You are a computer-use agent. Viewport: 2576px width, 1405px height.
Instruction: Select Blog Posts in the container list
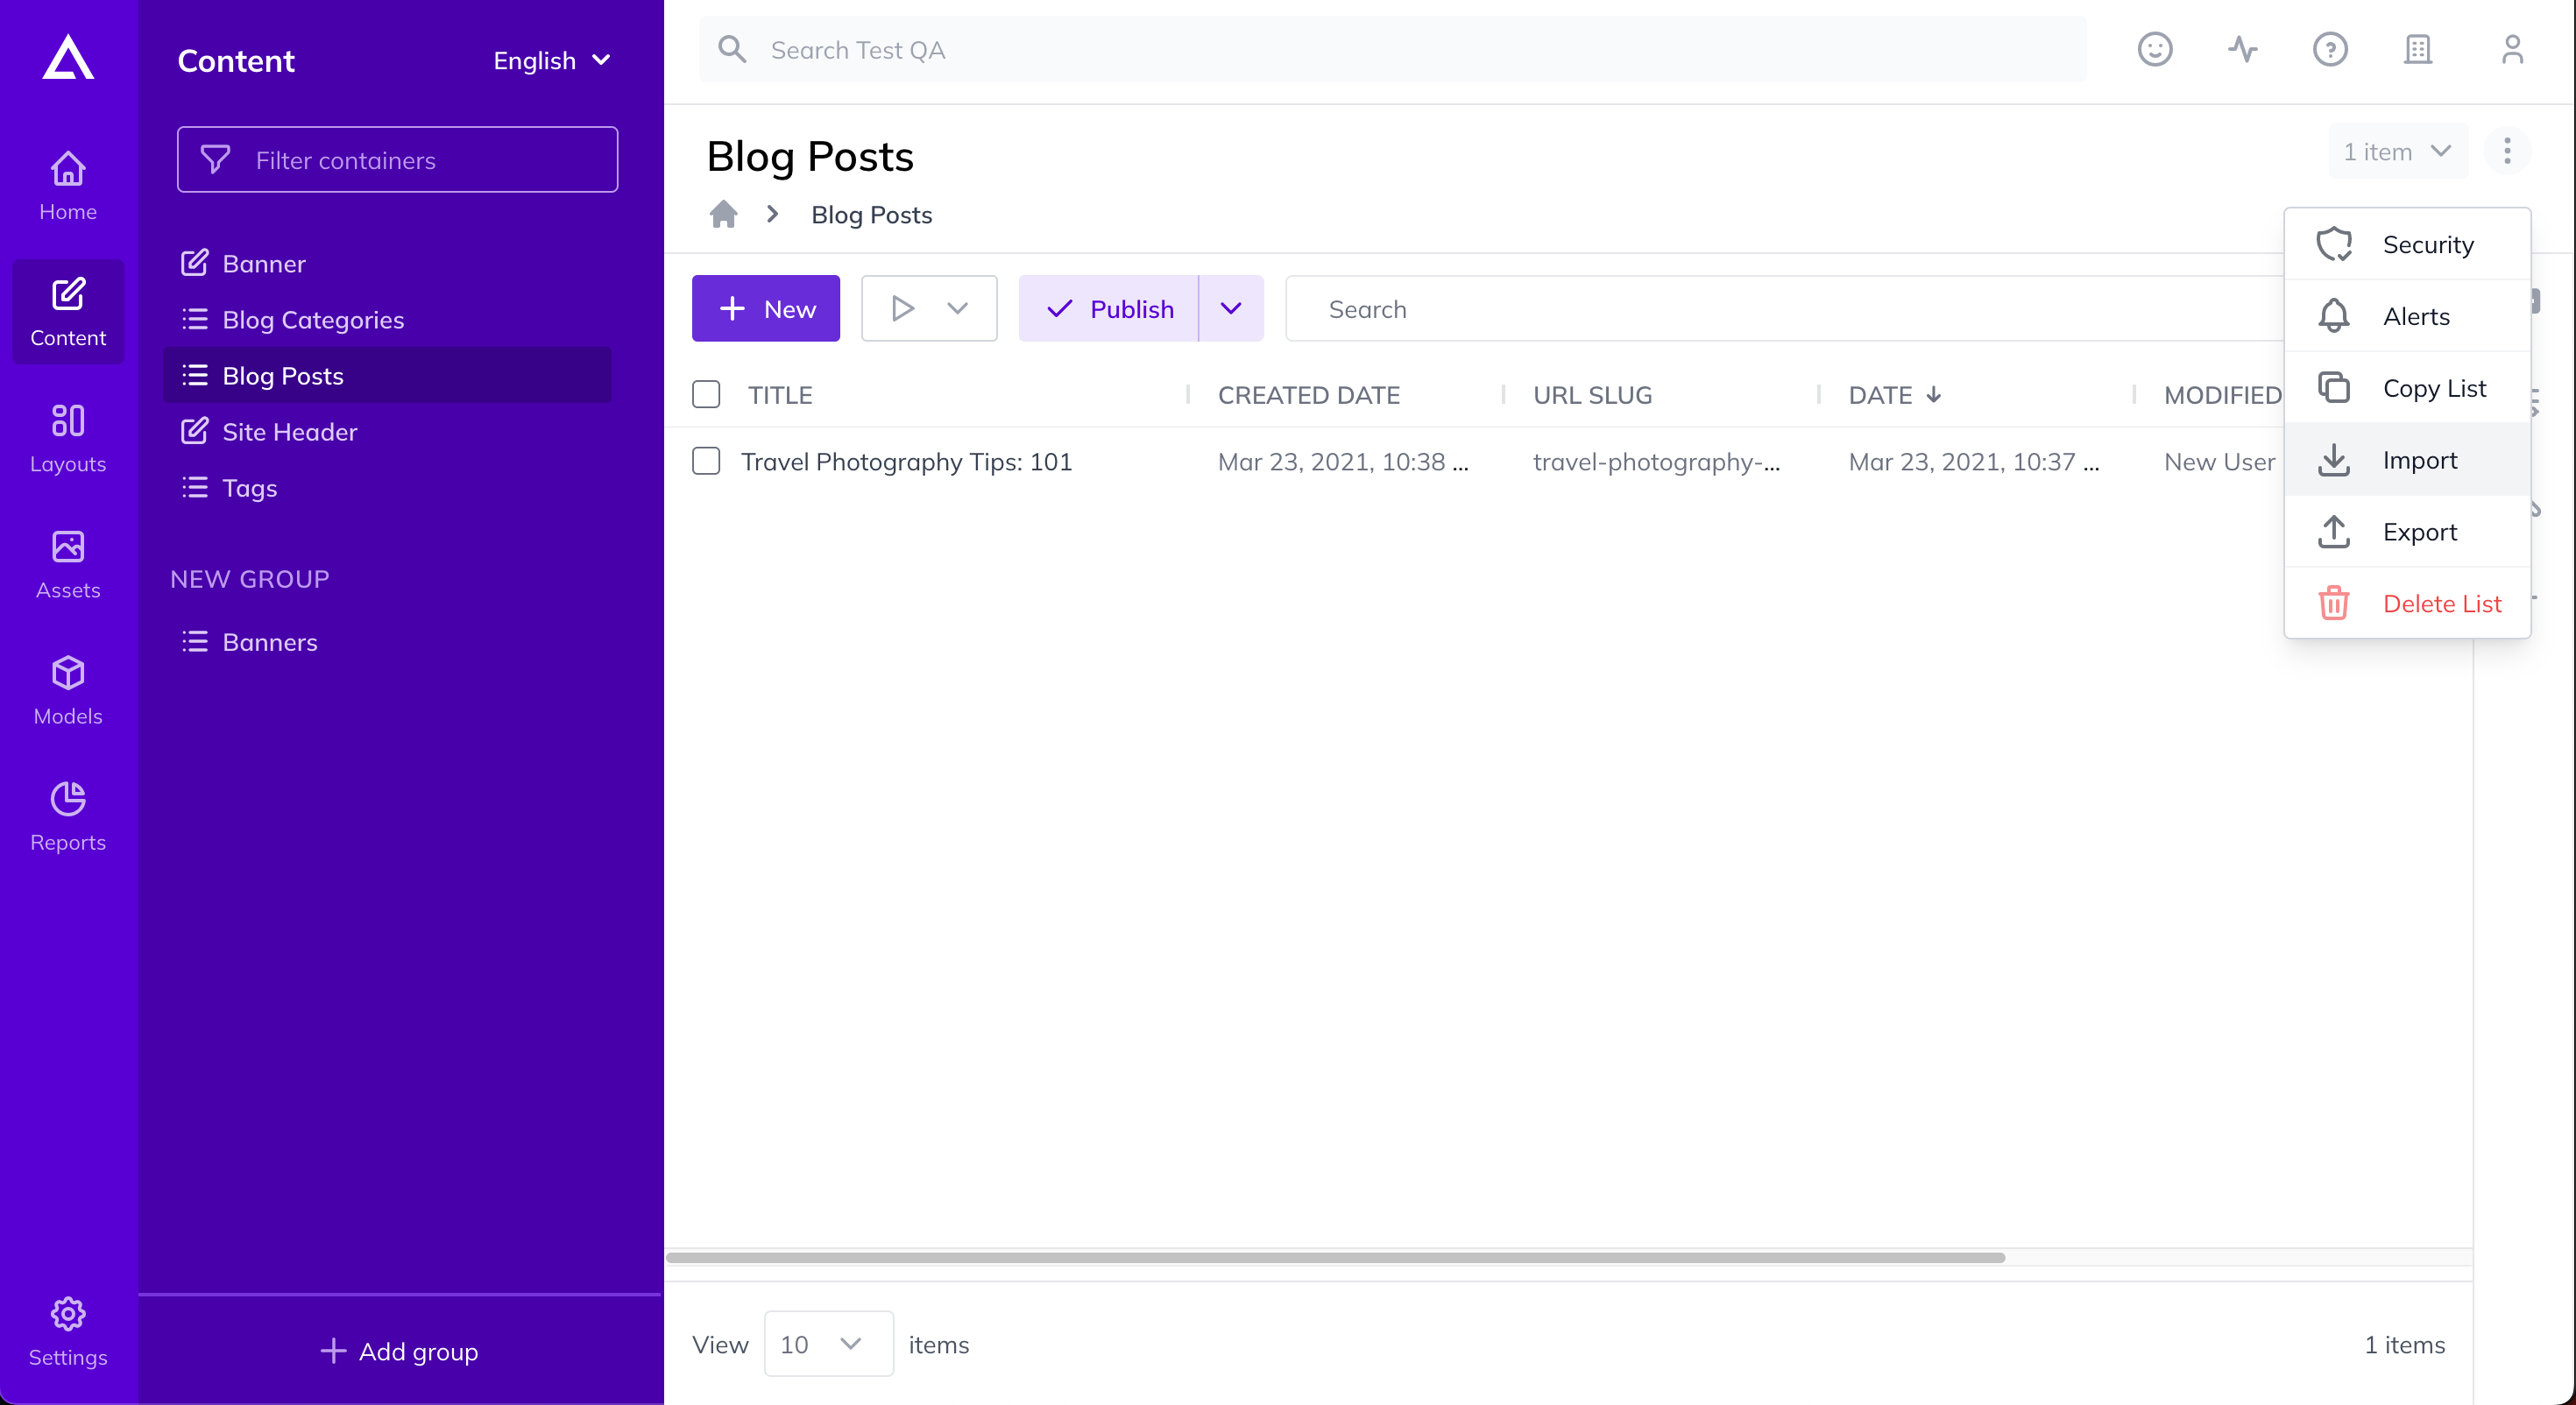pos(387,375)
